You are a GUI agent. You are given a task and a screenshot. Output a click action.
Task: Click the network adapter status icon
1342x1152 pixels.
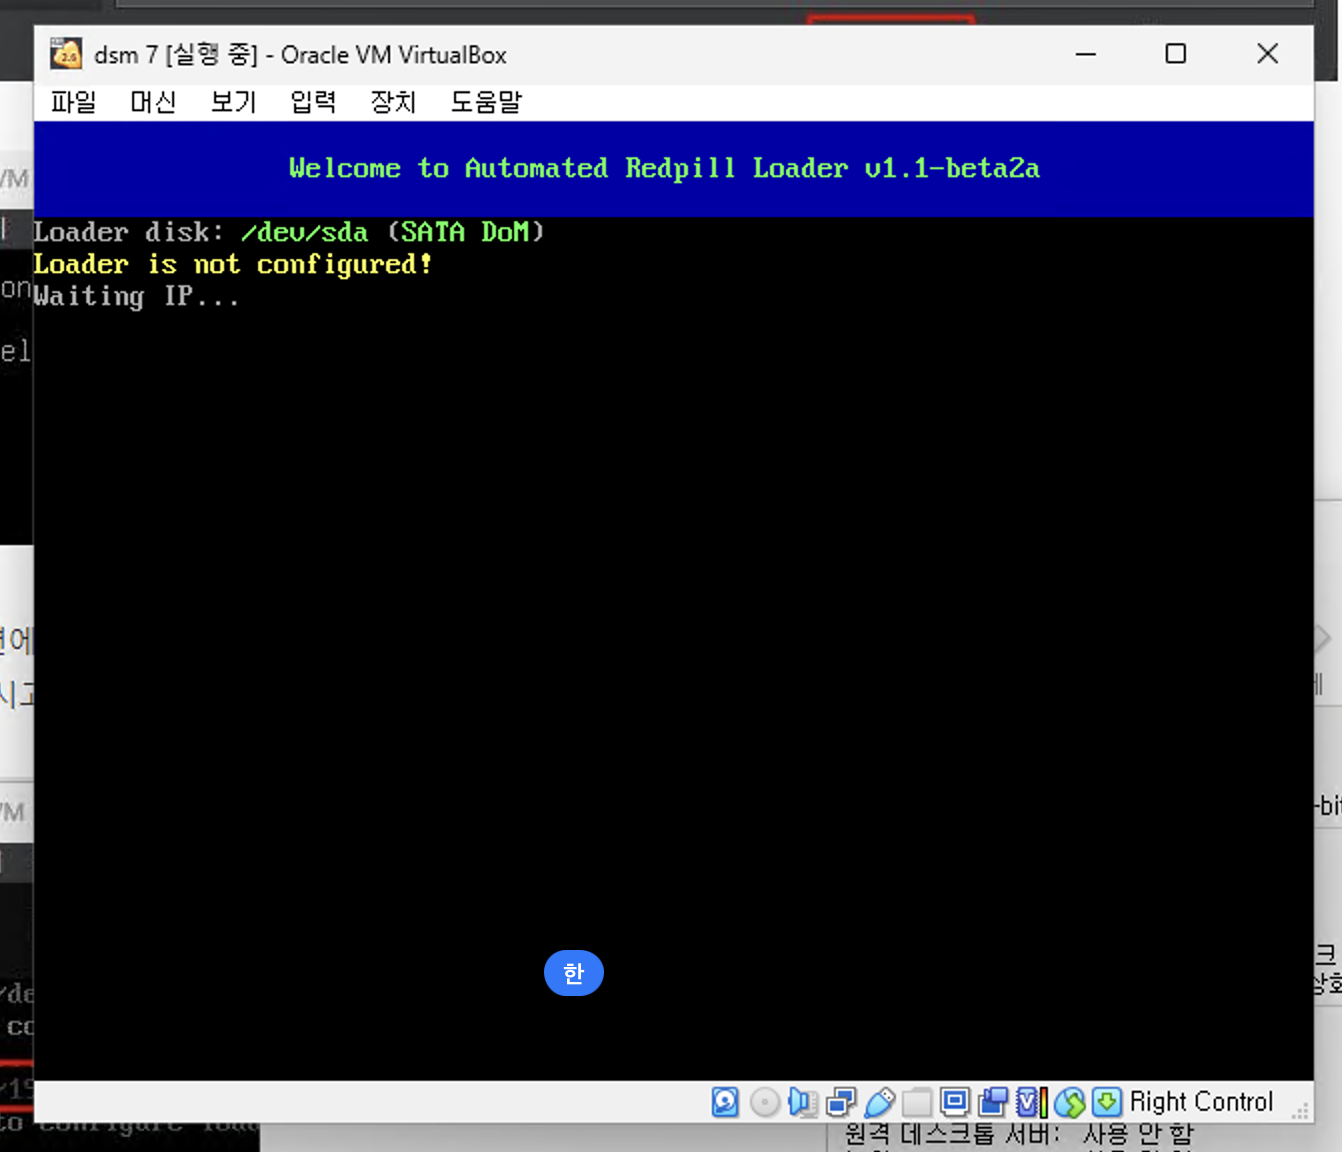[841, 1102]
